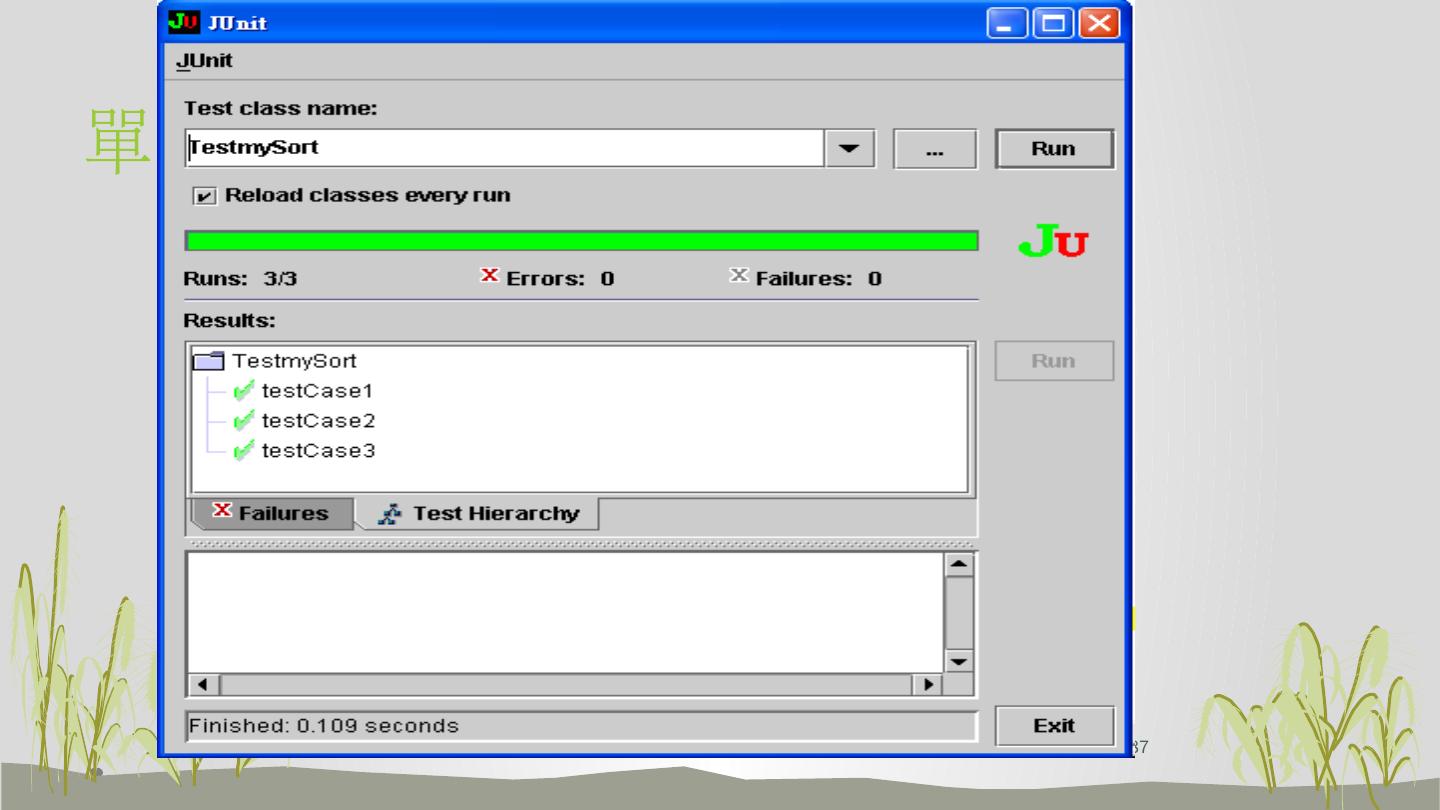This screenshot has width=1440, height=810.
Task: Click the green checkmark beside testCase2
Action: pos(243,421)
